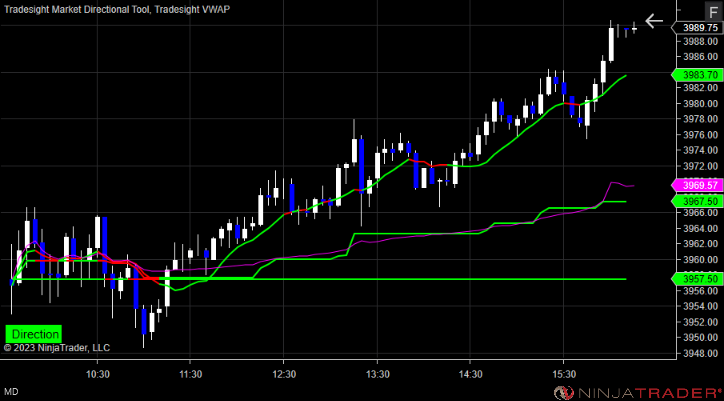
Task: Click the 14:30 time axis label
Action: click(x=470, y=375)
